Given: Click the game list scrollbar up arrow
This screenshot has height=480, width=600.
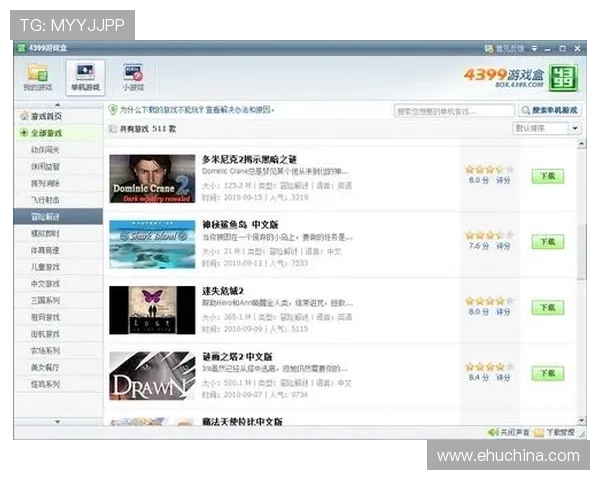Looking at the screenshot, I should [x=581, y=144].
